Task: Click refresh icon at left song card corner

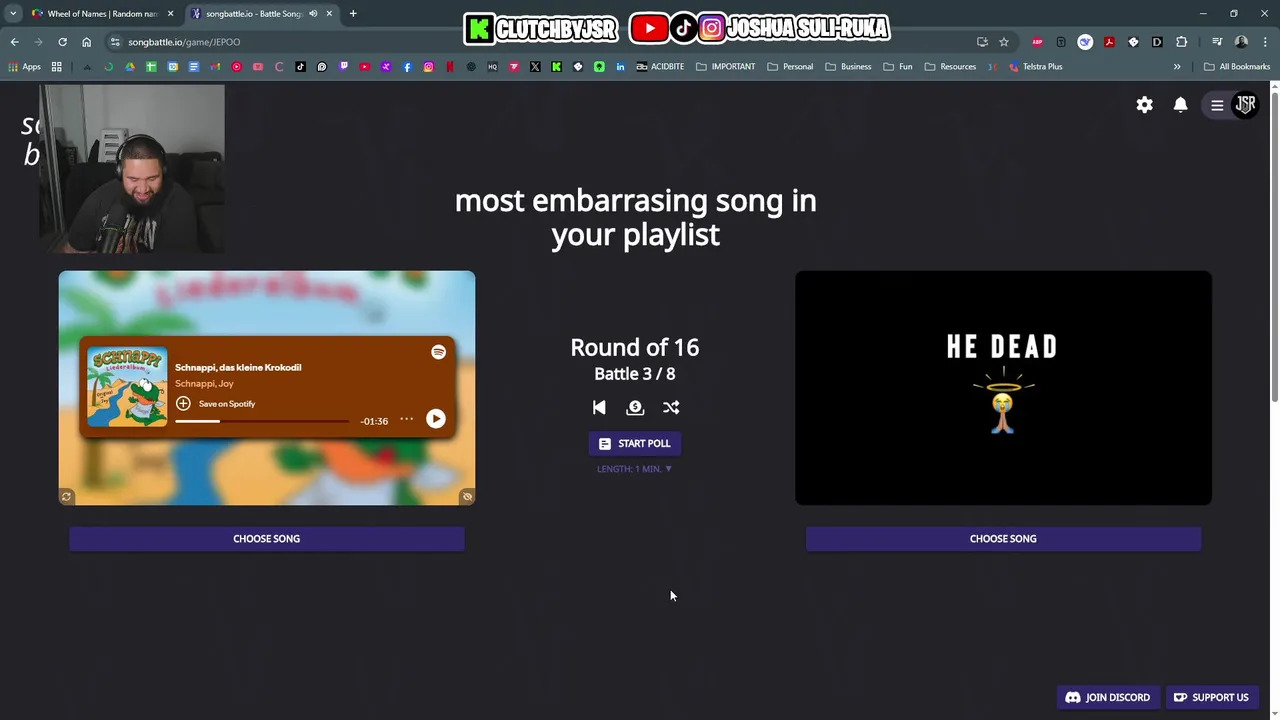Action: click(x=66, y=496)
